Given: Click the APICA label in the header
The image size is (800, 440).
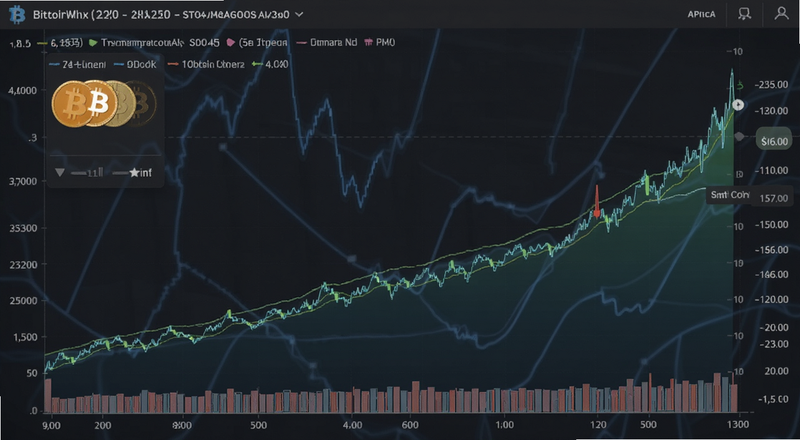Looking at the screenshot, I should pos(701,14).
